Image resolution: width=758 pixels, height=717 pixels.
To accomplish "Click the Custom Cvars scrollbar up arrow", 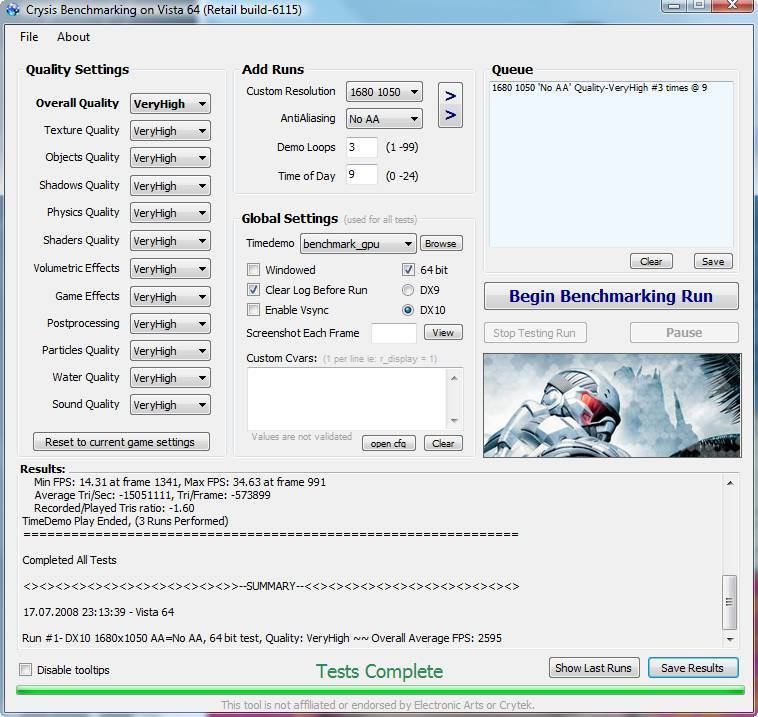I will 454,378.
